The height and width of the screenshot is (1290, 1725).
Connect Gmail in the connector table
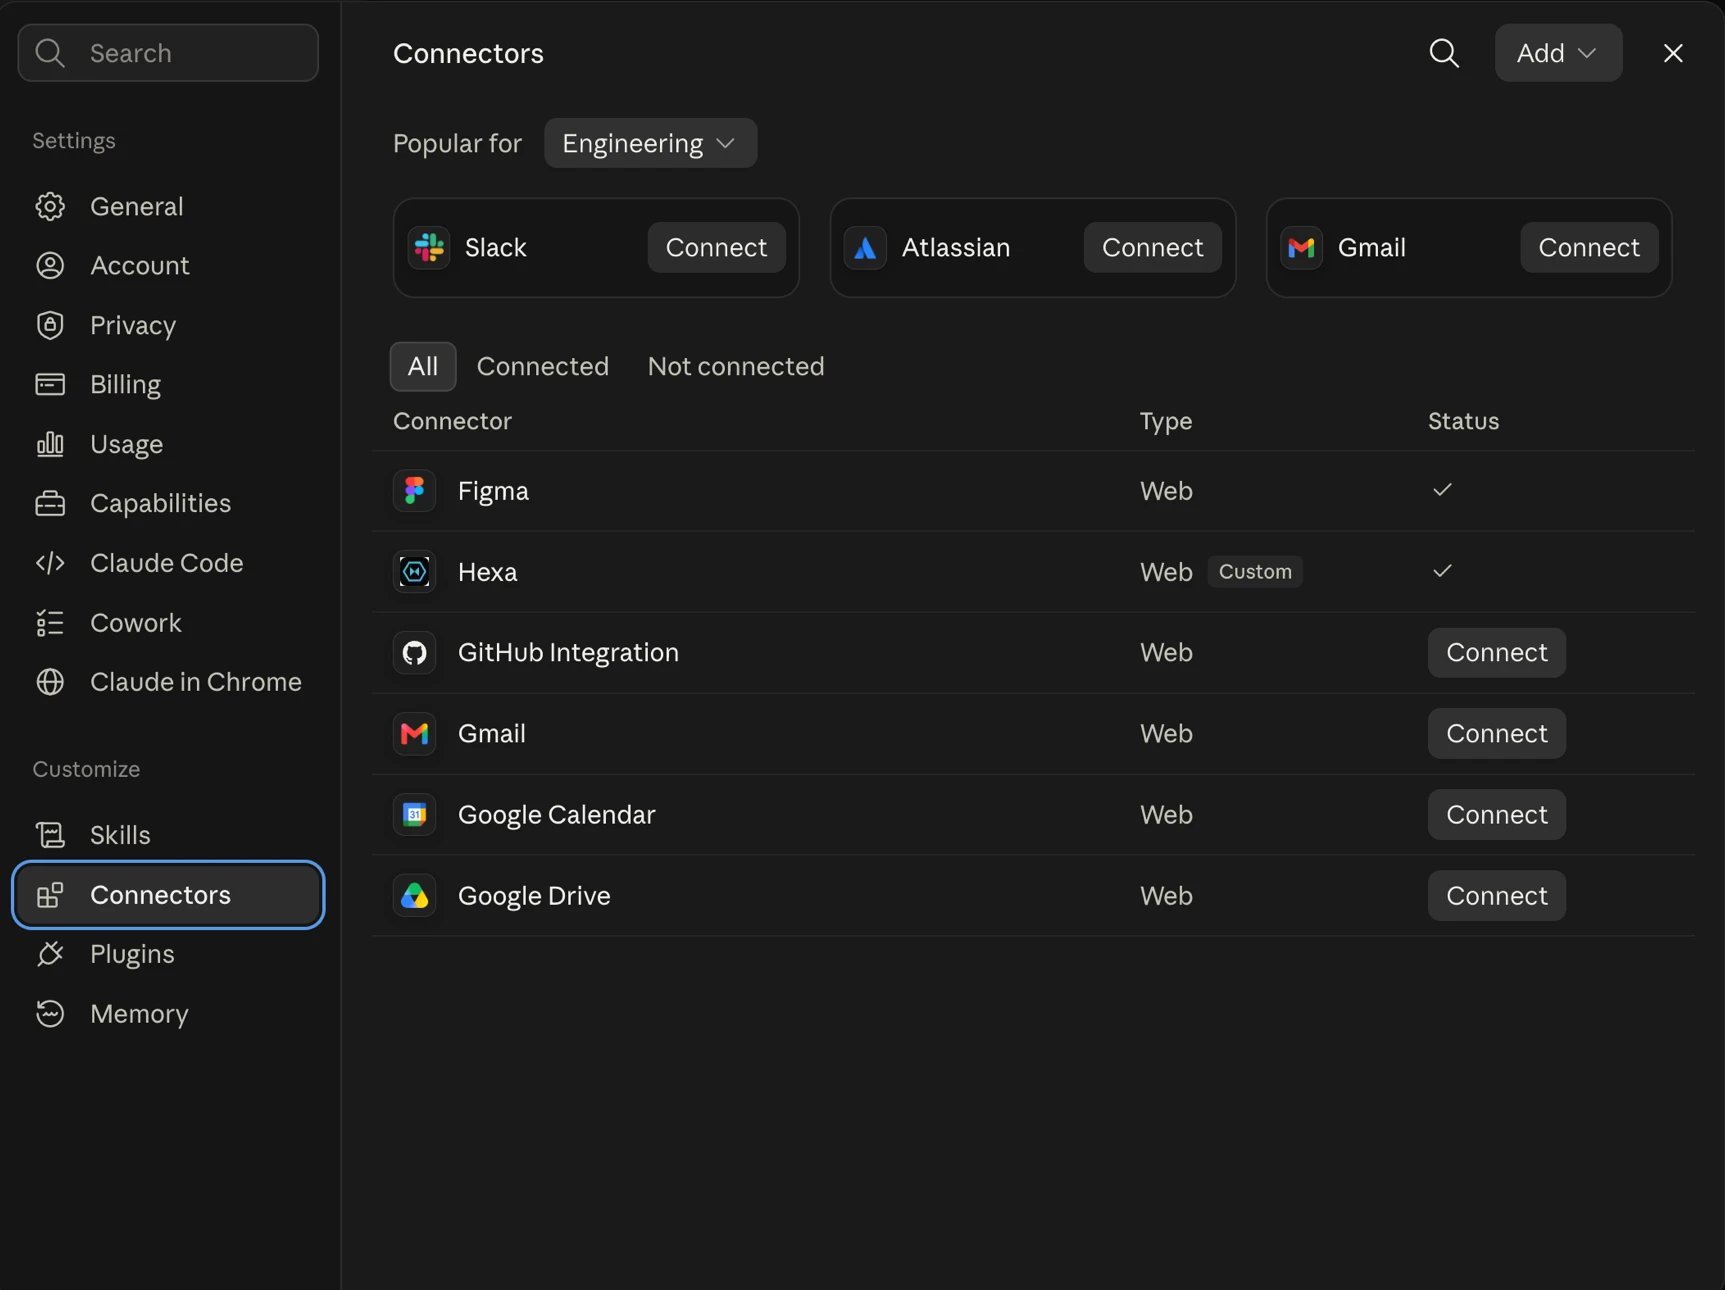pos(1497,733)
